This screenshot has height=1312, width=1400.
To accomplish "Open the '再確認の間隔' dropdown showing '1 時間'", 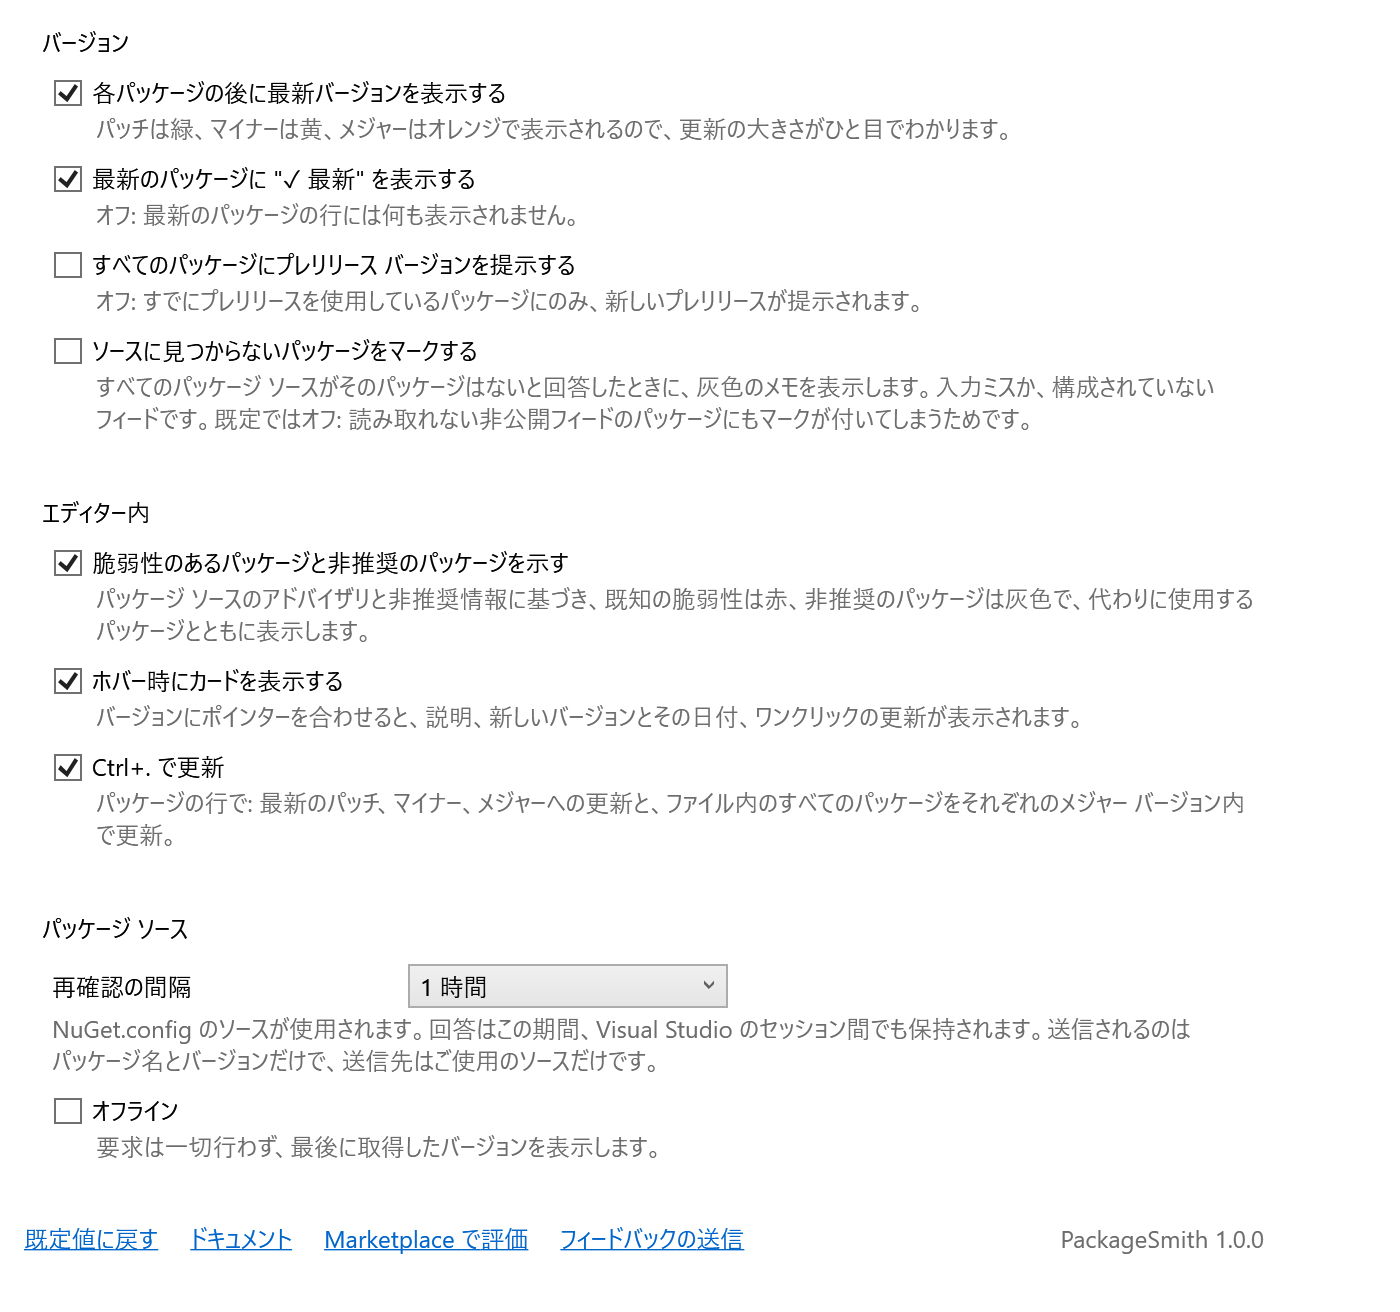I will click(568, 986).
